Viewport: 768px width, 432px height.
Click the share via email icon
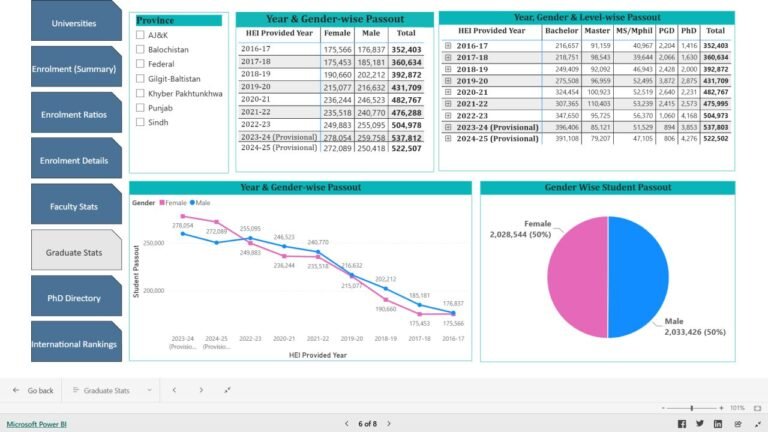click(x=738, y=424)
